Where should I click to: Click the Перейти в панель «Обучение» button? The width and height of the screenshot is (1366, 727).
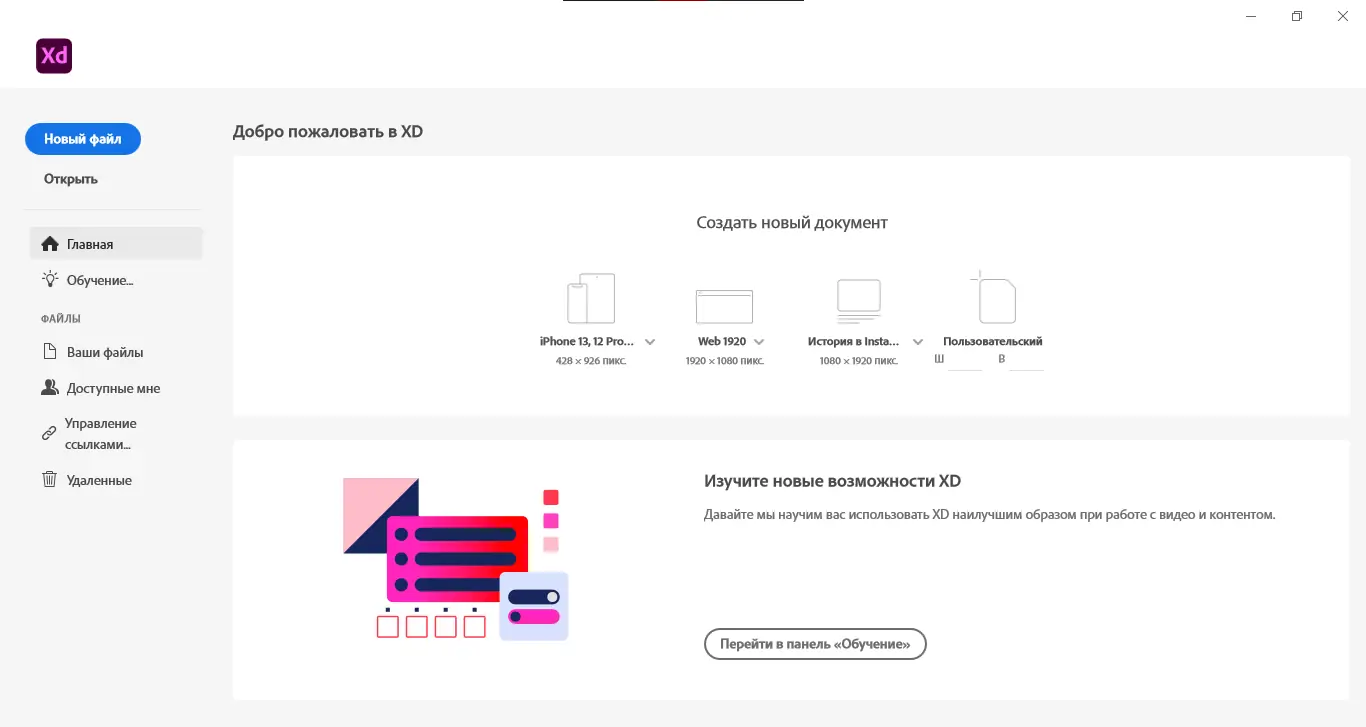[x=814, y=644]
